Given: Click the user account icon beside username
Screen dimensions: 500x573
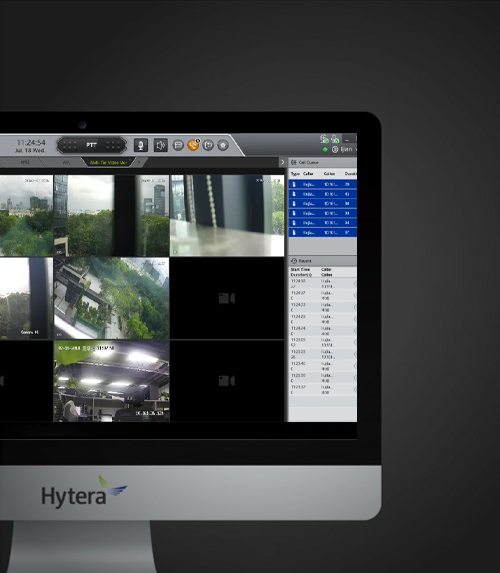Looking at the screenshot, I should pos(335,149).
